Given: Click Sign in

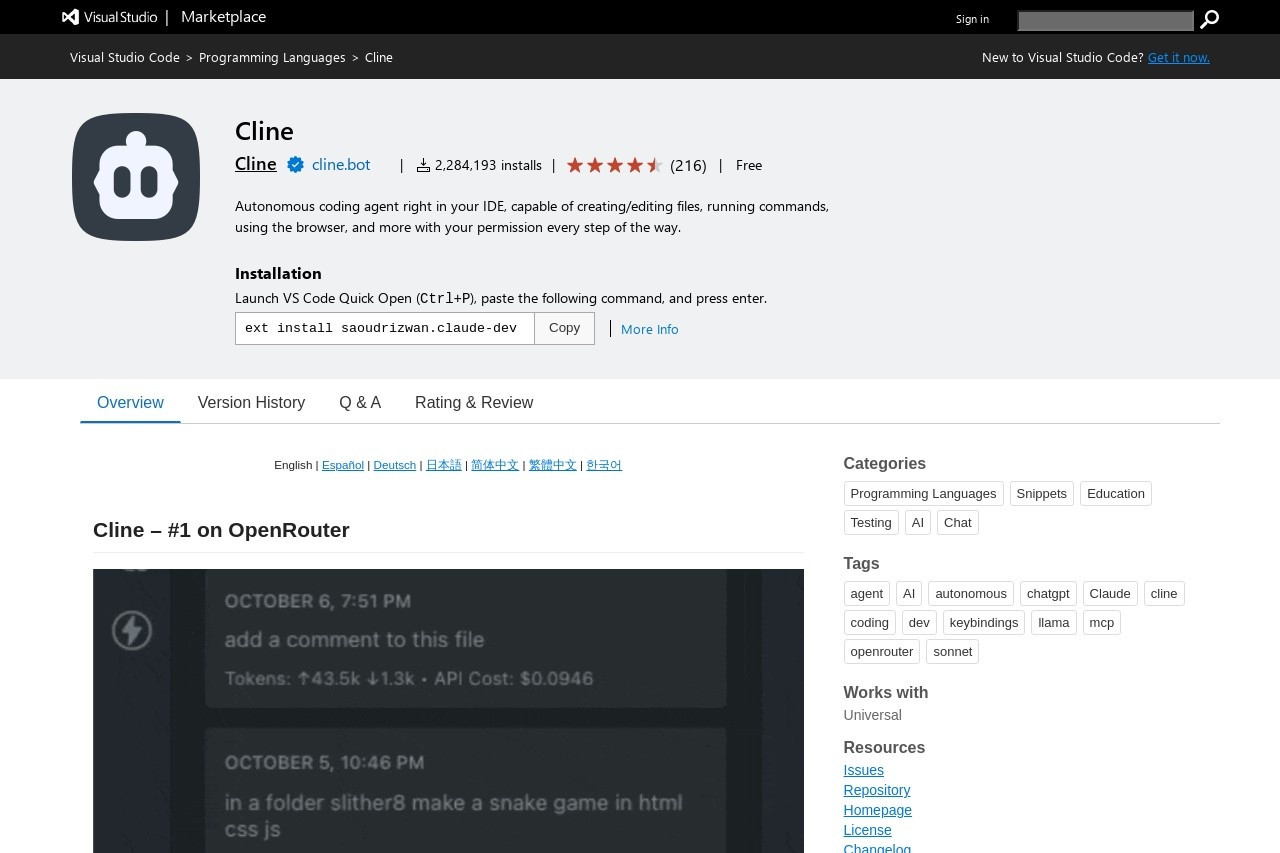Looking at the screenshot, I should click(972, 19).
